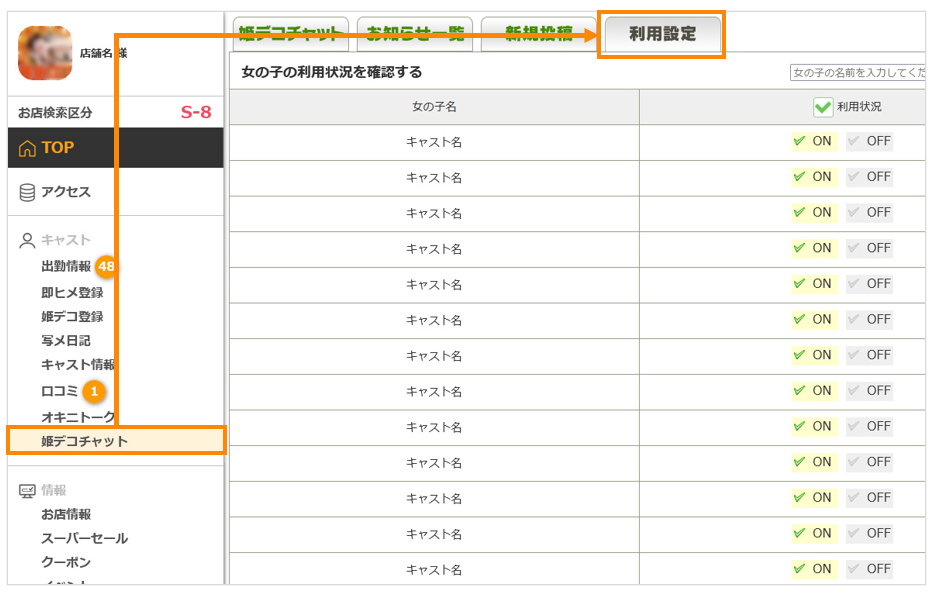Open the 利用設定 tab
This screenshot has width=935, height=594.
pyautogui.click(x=662, y=34)
